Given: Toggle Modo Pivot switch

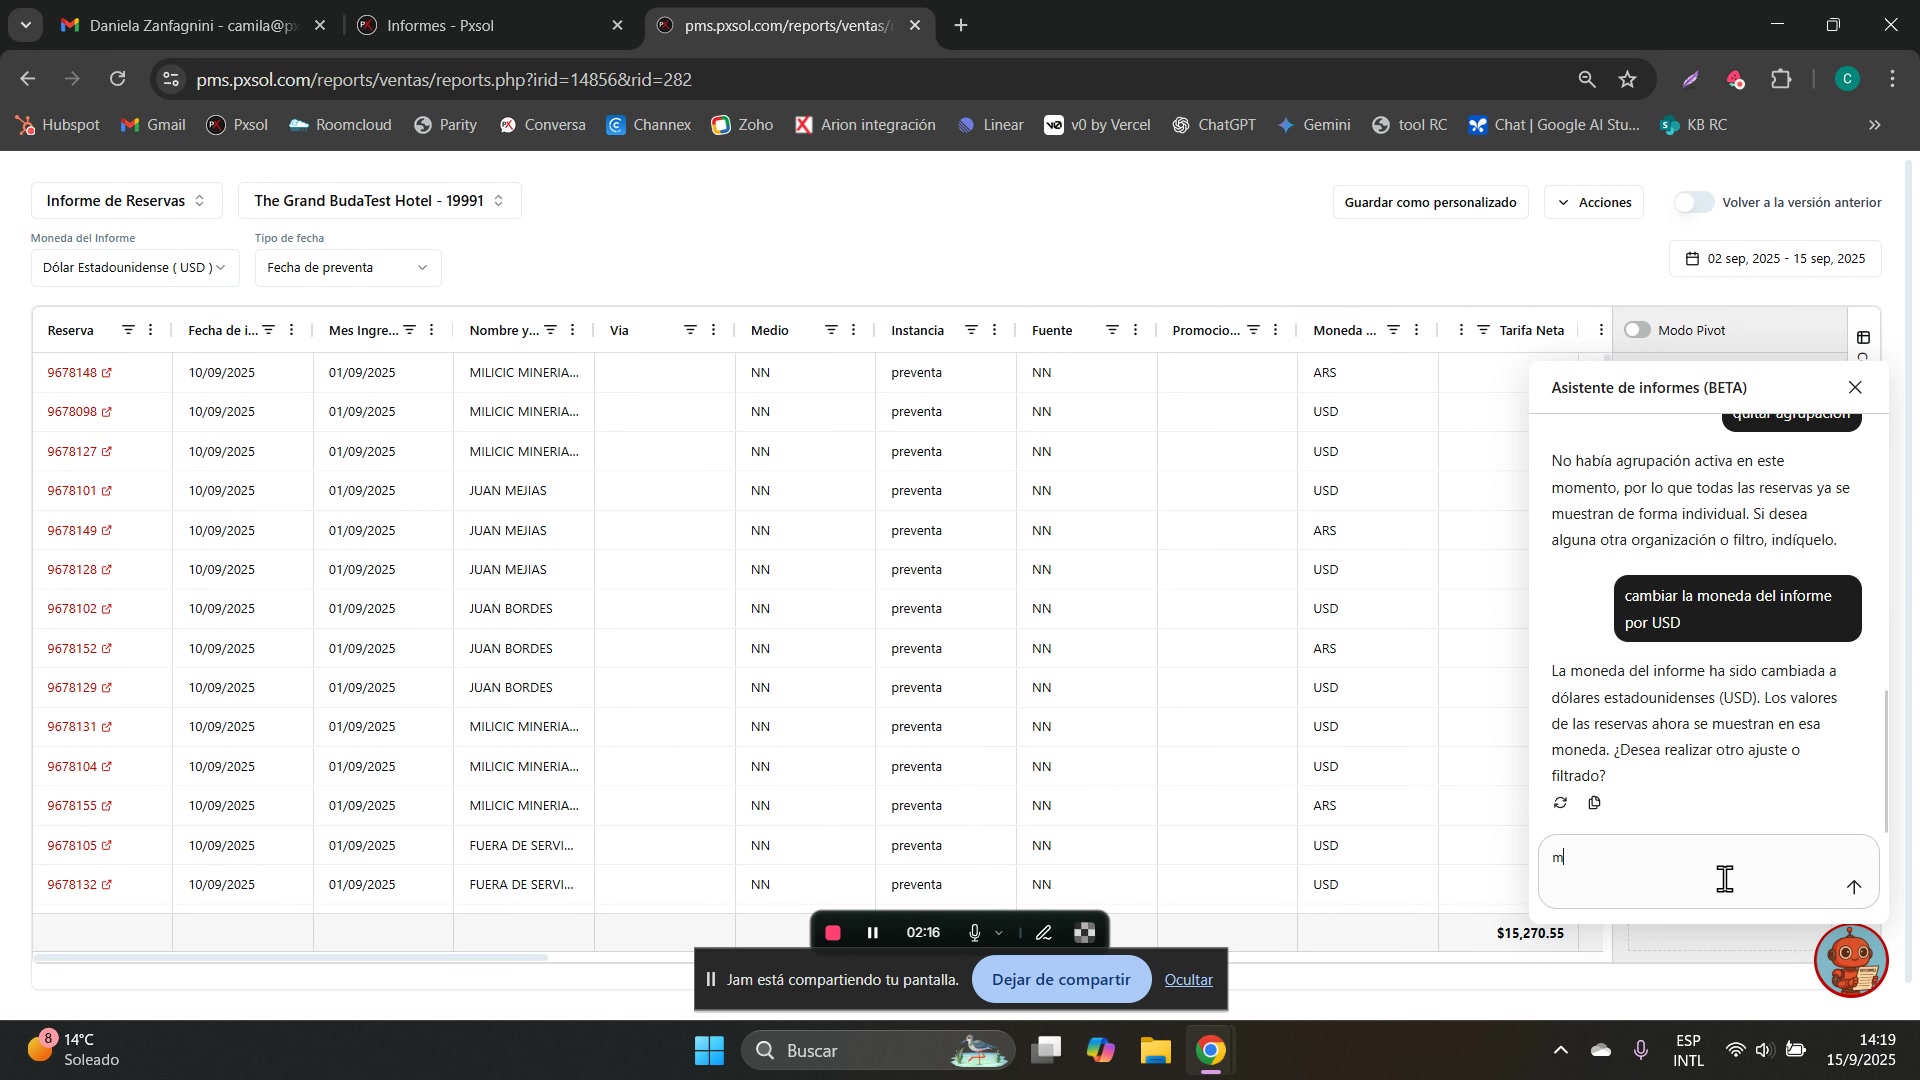Looking at the screenshot, I should point(1636,330).
